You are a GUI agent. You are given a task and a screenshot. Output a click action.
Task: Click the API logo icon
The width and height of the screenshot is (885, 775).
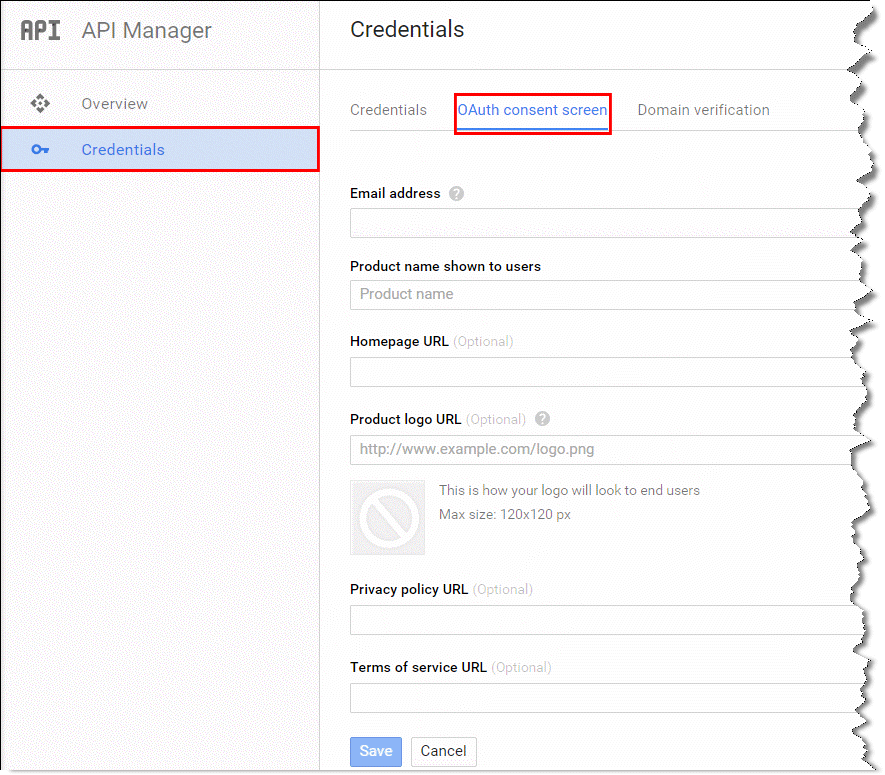click(40, 30)
